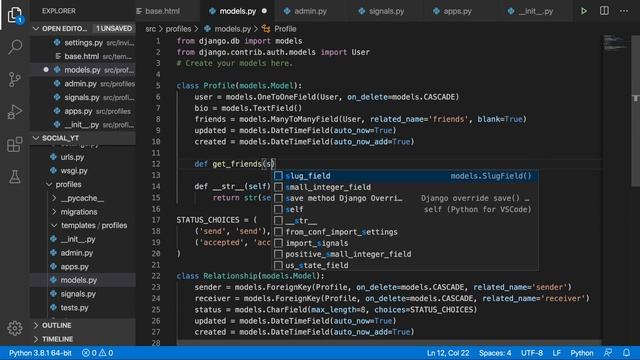Click Ln 12, Col 22 go to line

(448, 353)
